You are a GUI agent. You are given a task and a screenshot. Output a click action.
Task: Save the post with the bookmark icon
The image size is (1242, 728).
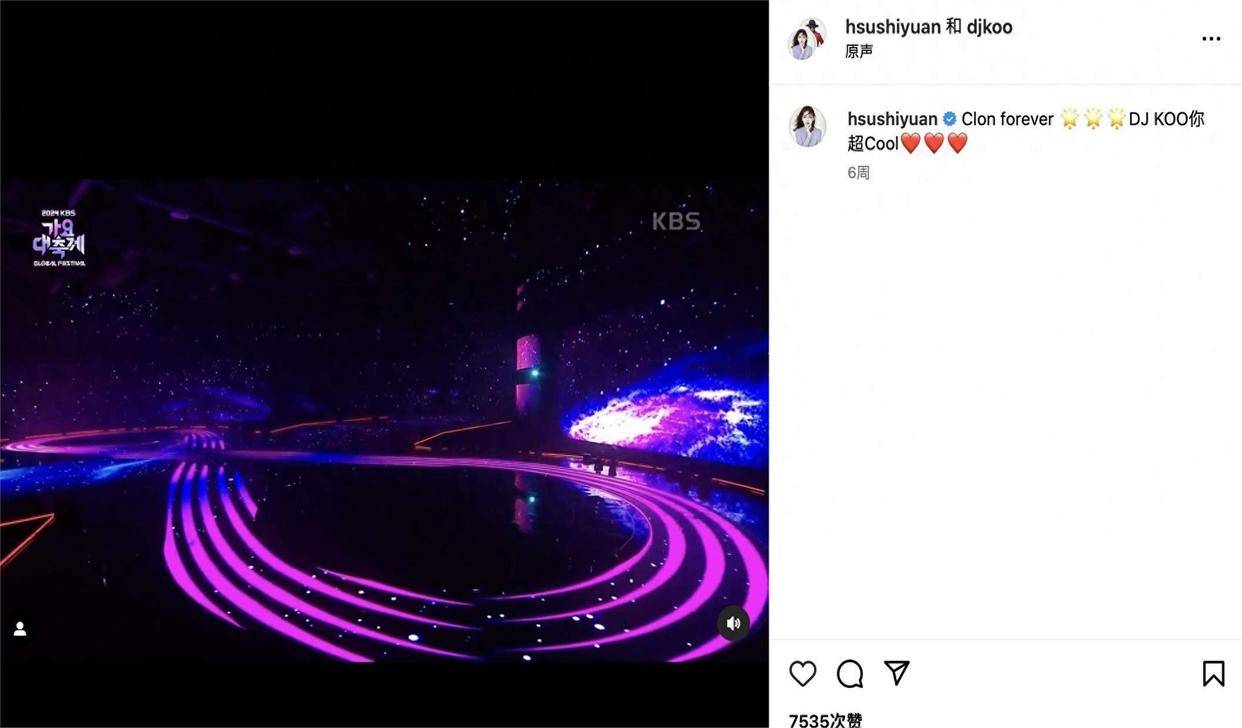[1213, 673]
